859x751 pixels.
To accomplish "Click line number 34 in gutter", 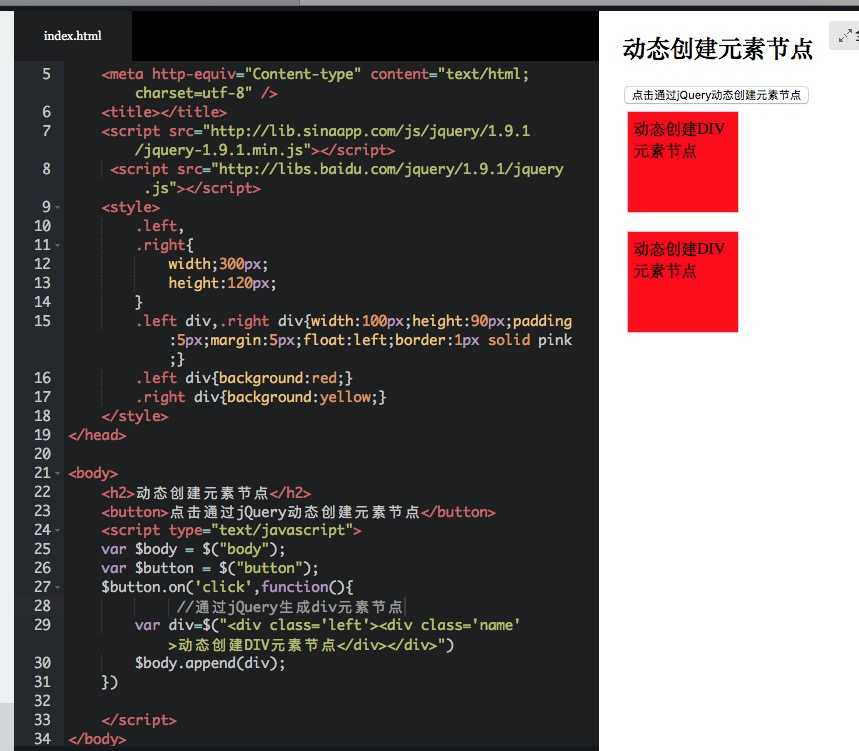I will 42,738.
